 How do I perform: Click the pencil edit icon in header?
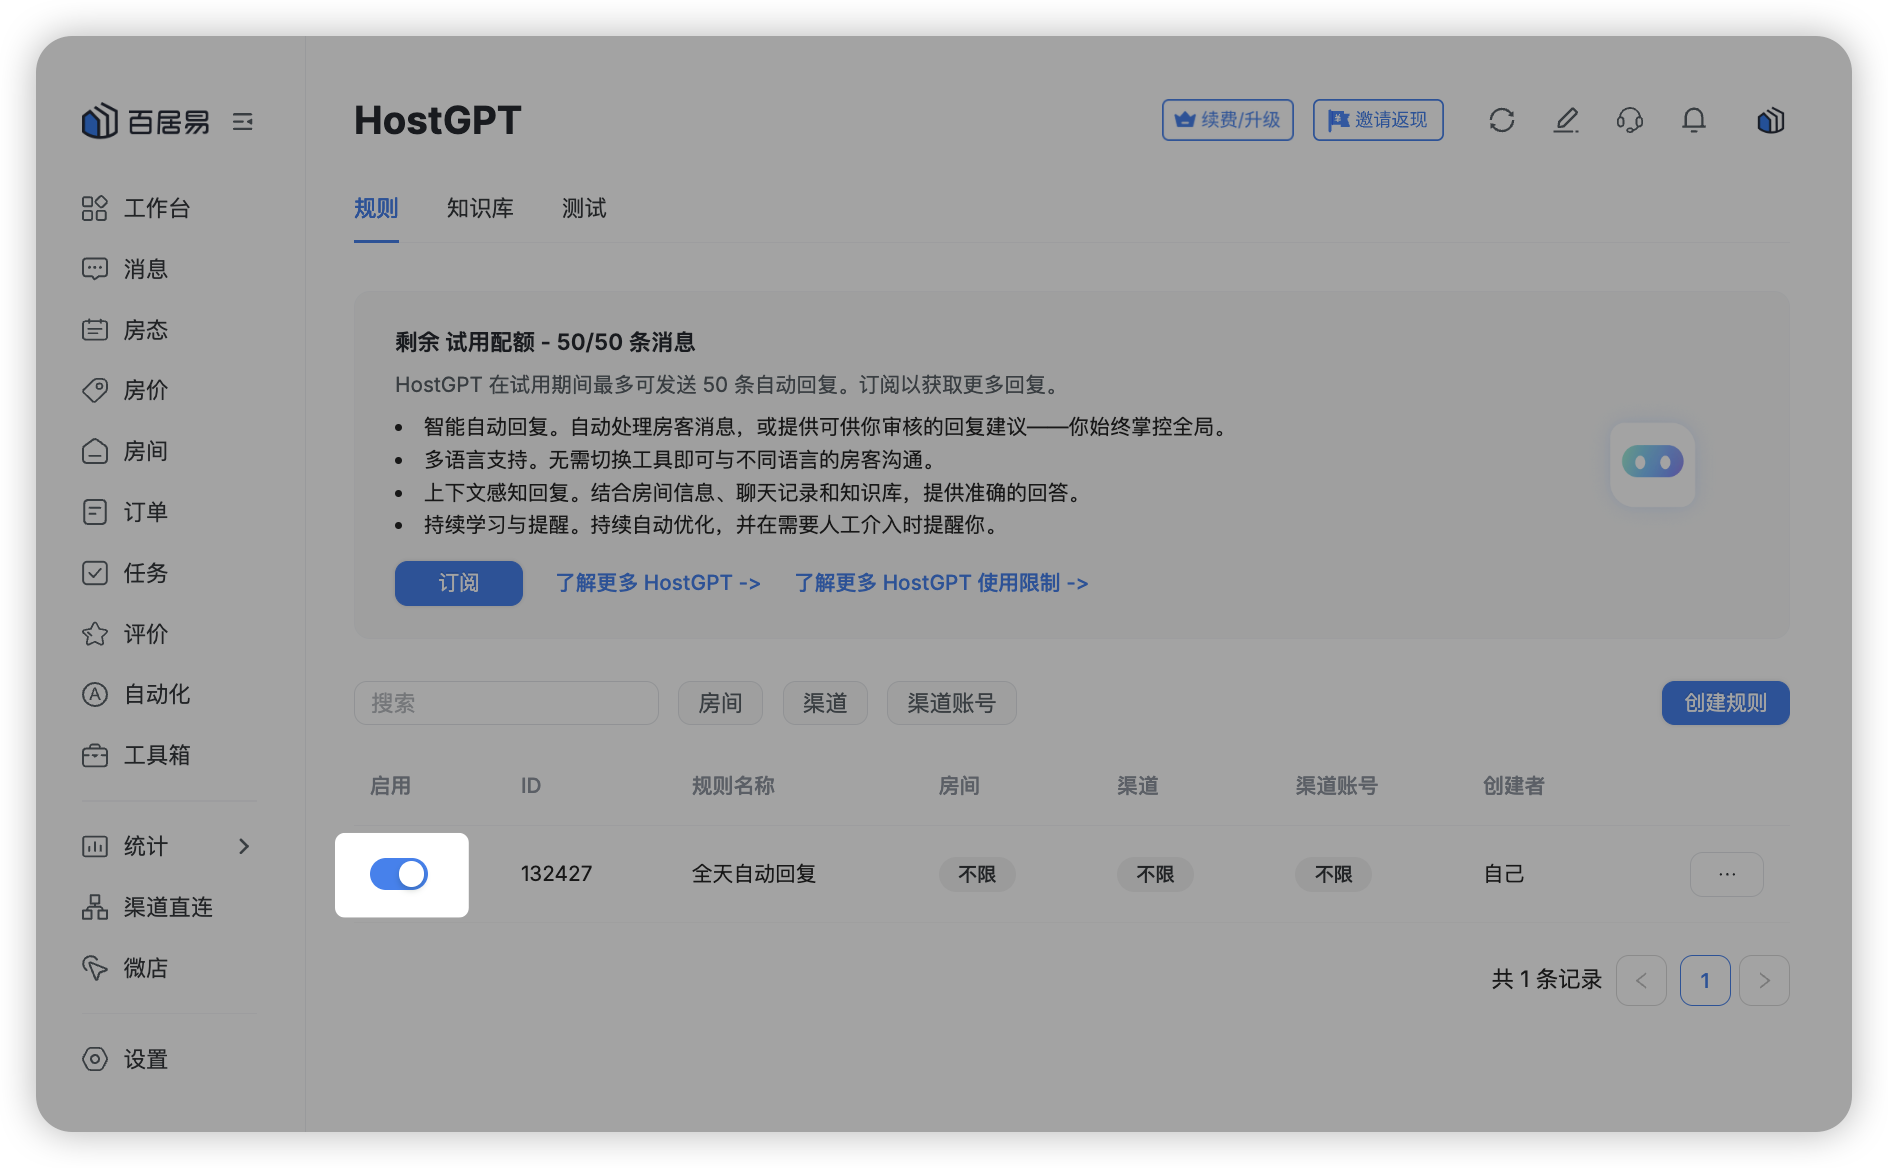tap(1566, 121)
